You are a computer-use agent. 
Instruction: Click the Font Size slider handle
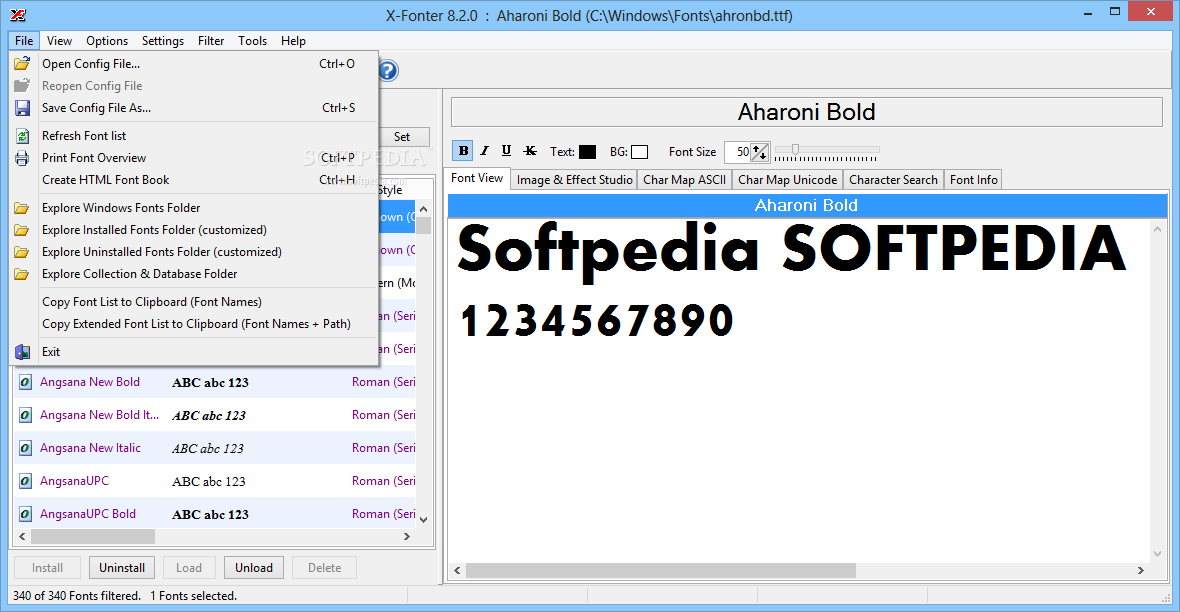tap(795, 149)
